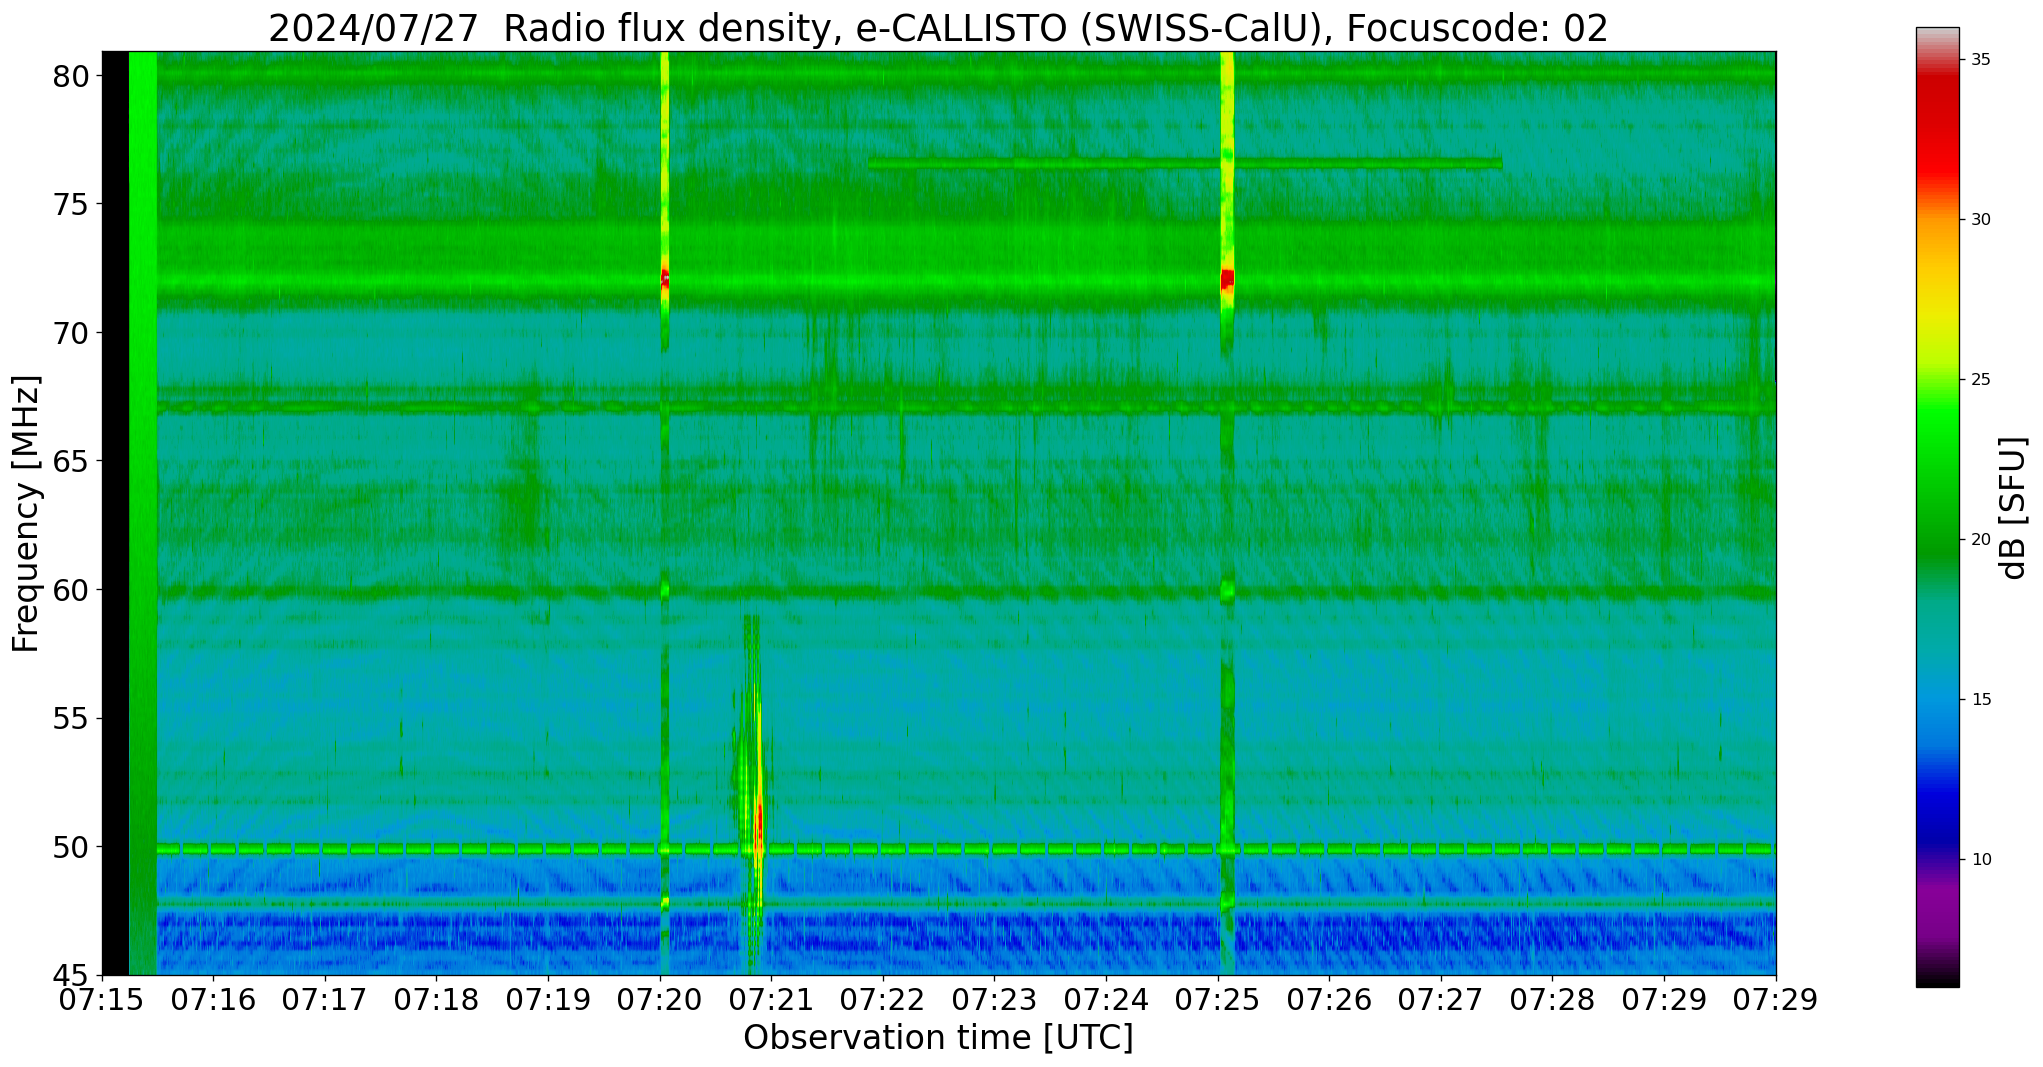Click the colorbar tick value 25

(x=1981, y=379)
